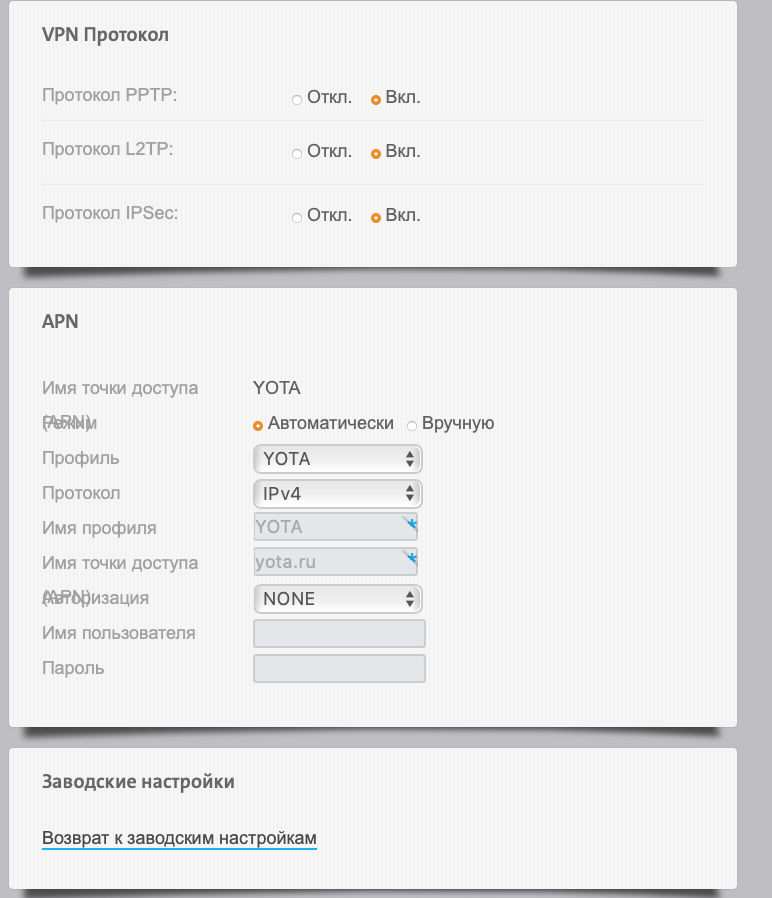
Task: Click the blue corner icon in yota.ru field
Action: pyautogui.click(x=410, y=557)
